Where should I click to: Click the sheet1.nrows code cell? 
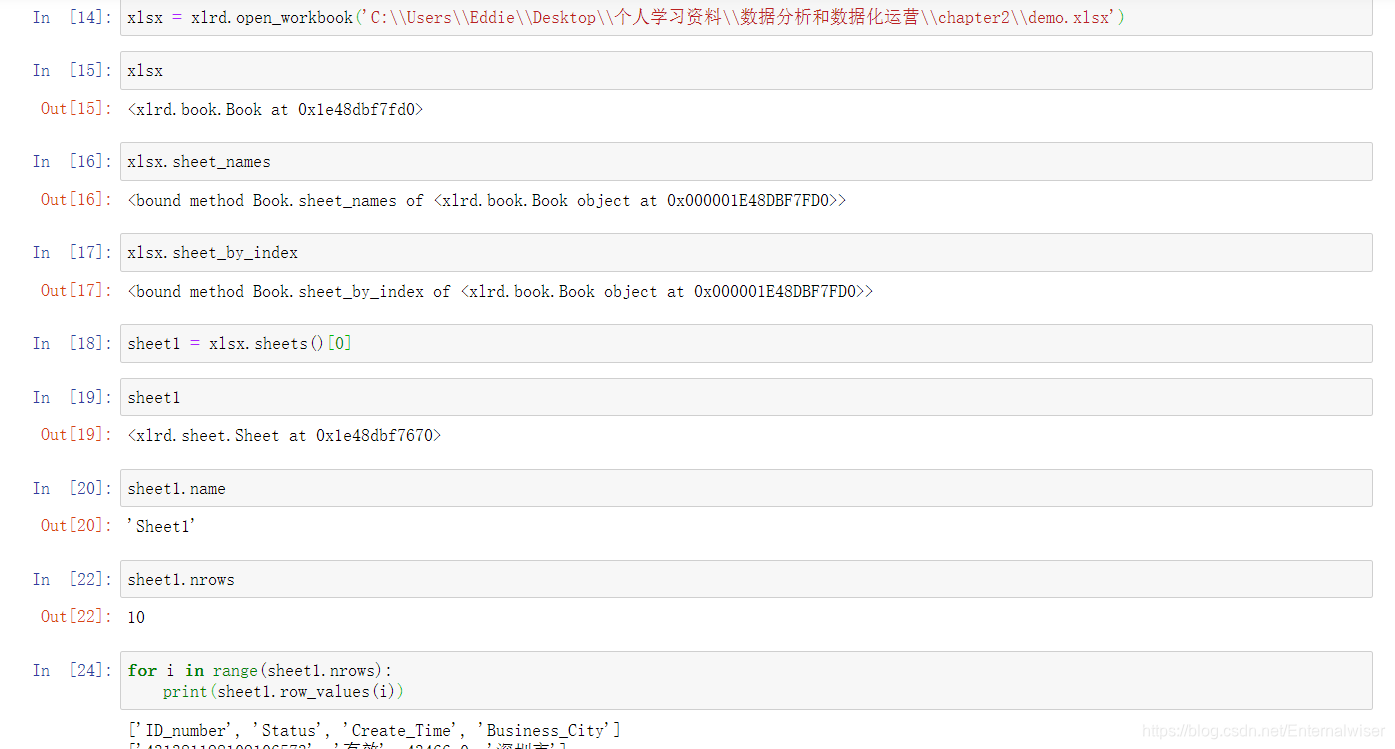pos(746,579)
